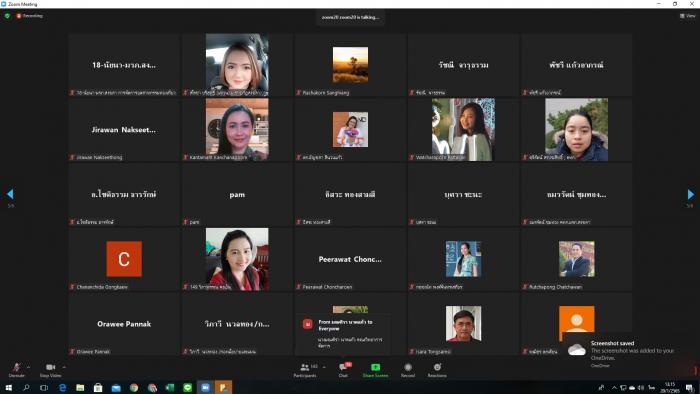
Task: Select the orange C avatar tile
Action: [x=124, y=259]
